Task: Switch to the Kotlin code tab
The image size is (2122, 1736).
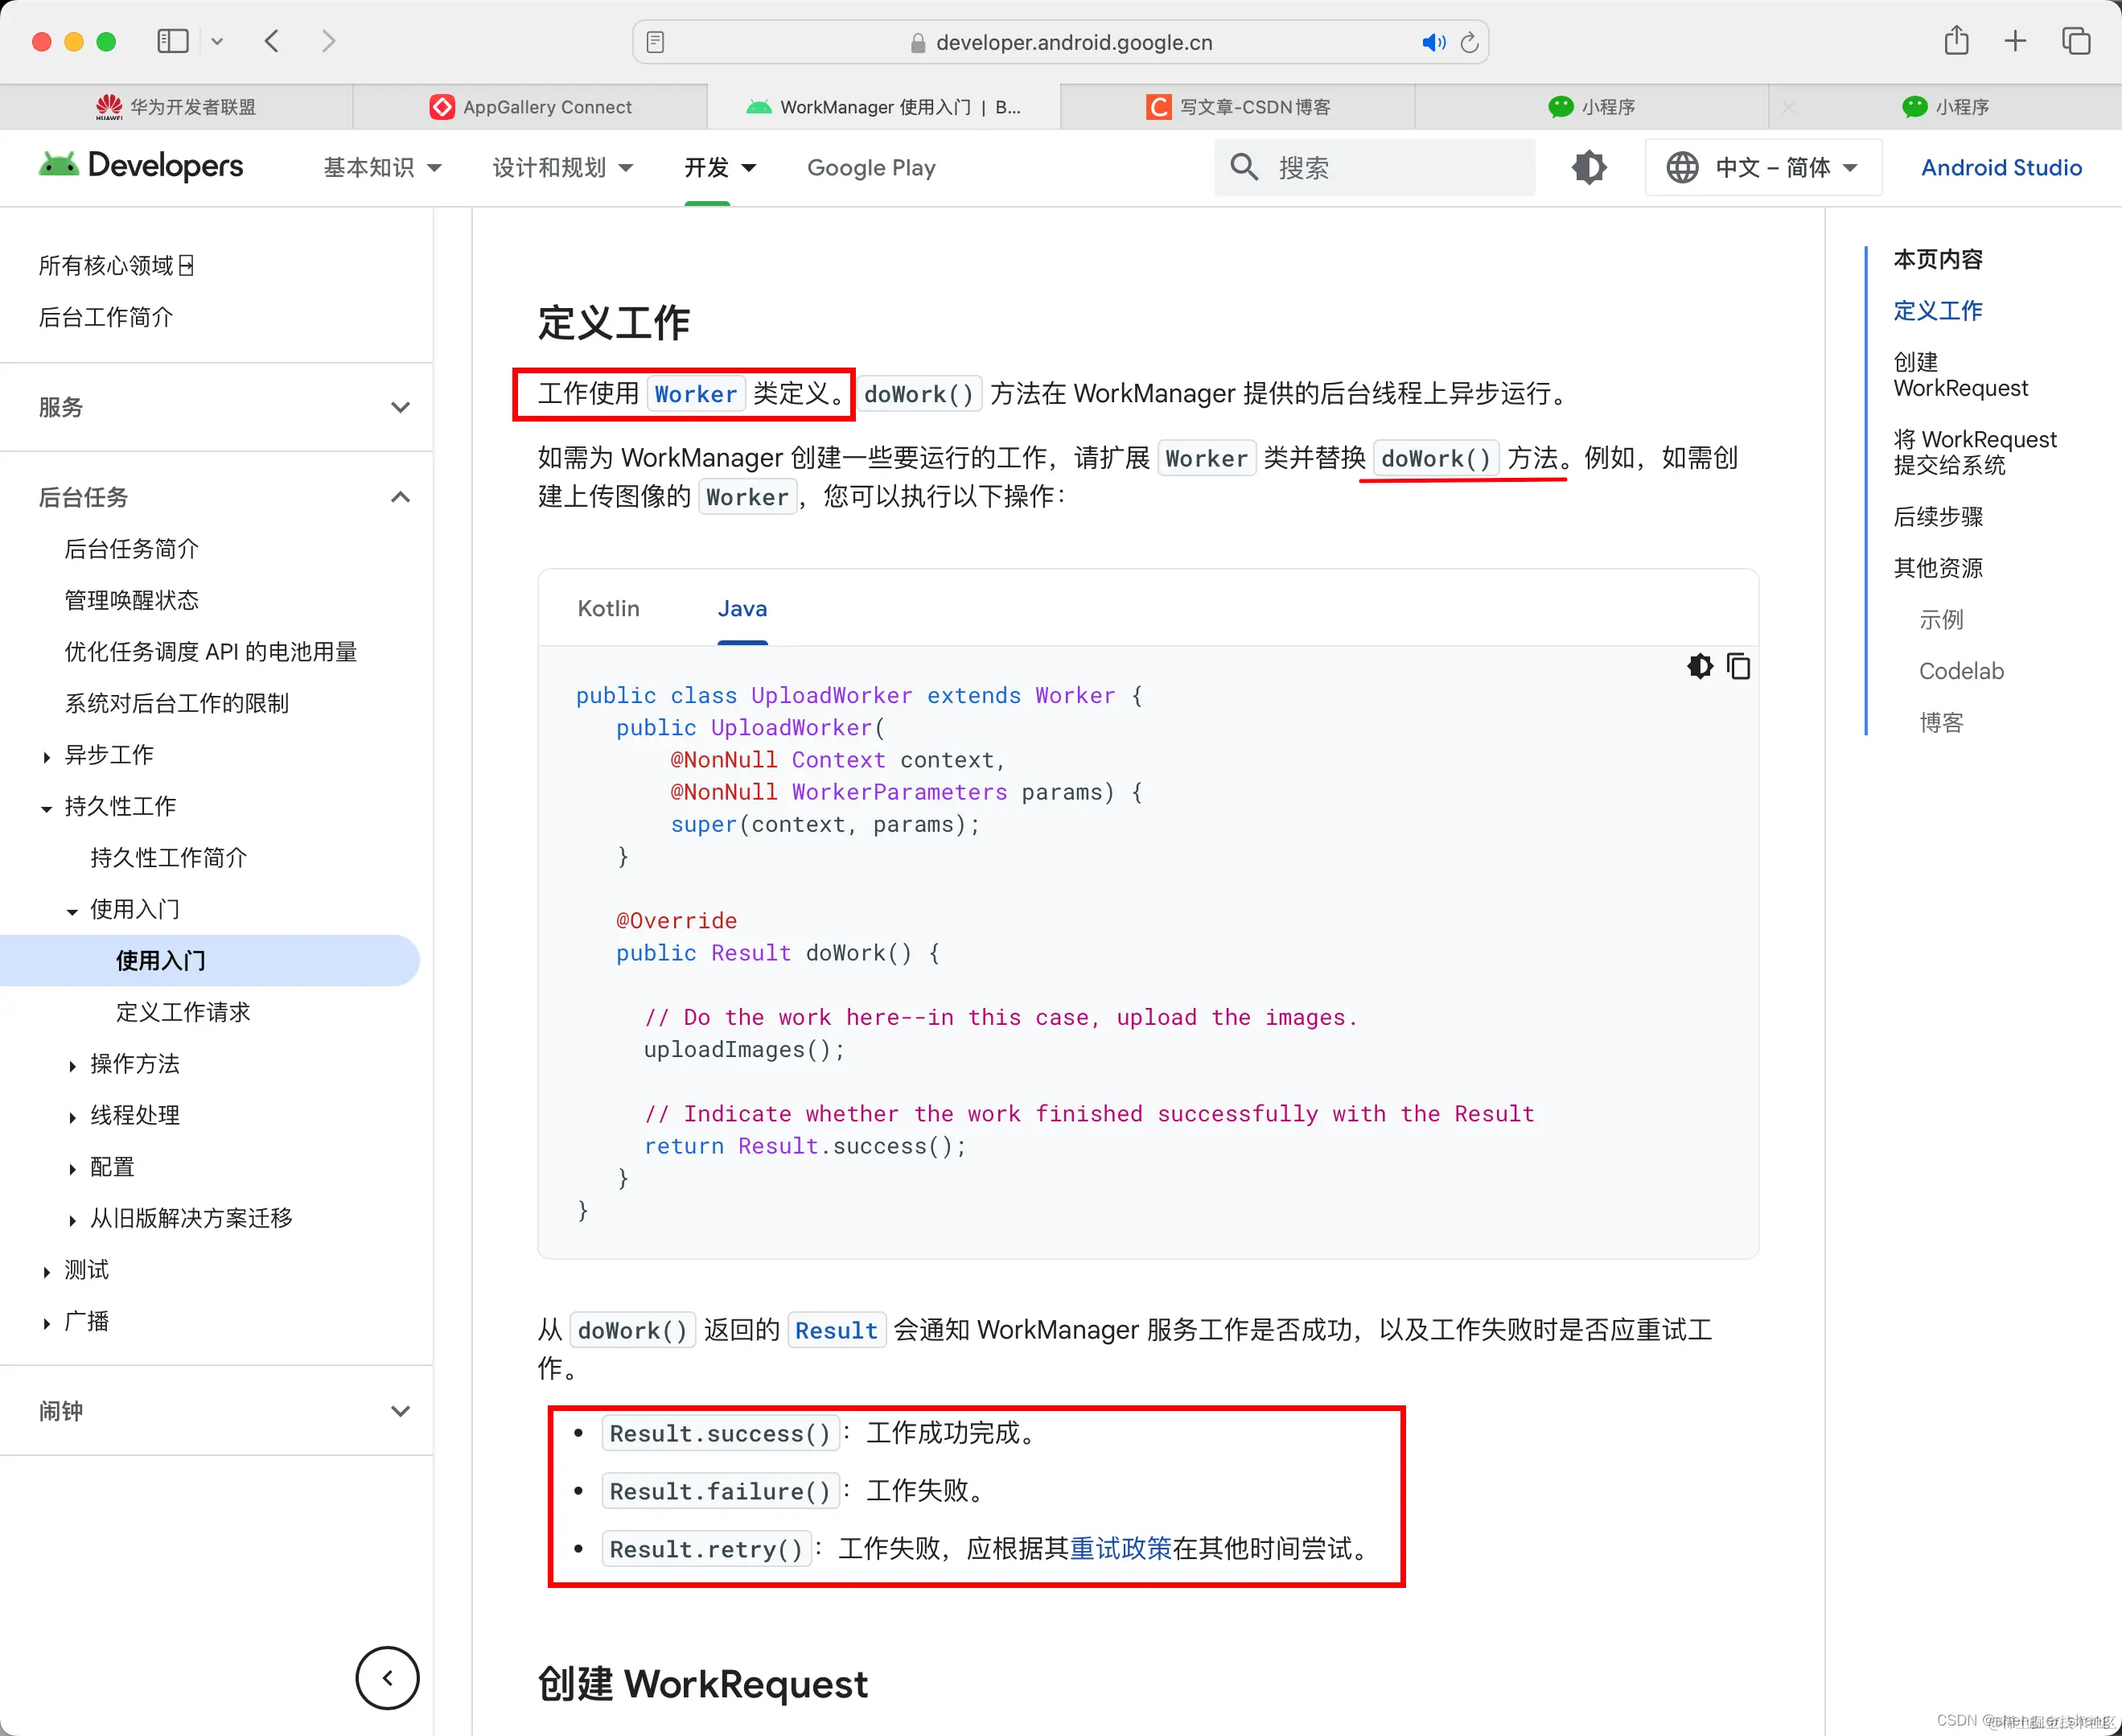Action: (607, 608)
